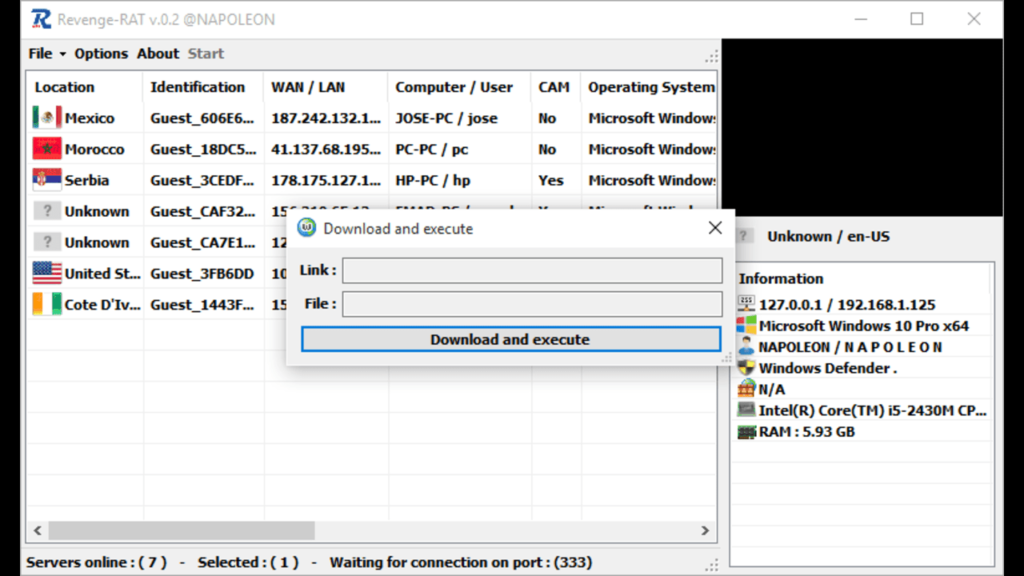Click the Windows logo beside Windows 10 Pro
Viewport: 1024px width, 576px height.
746,325
